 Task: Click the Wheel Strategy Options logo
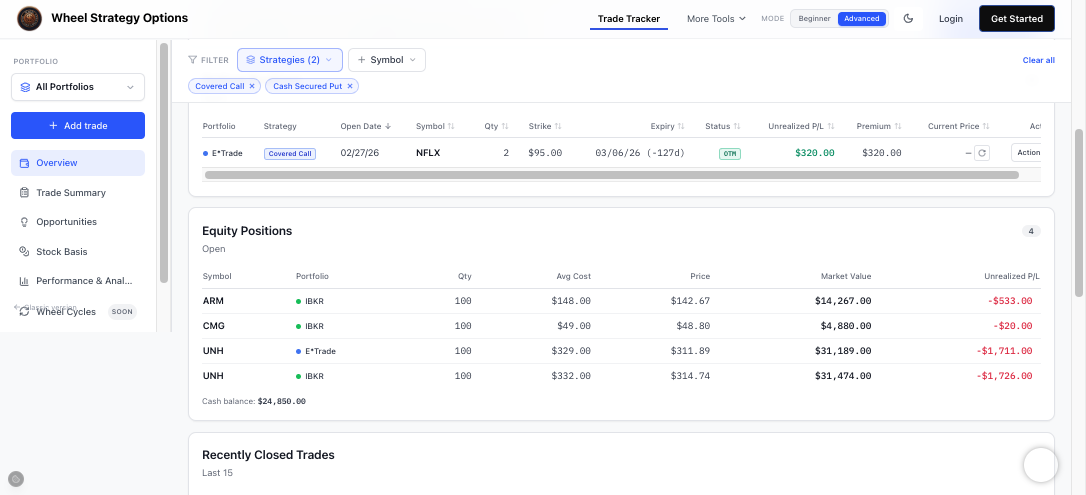(29, 19)
